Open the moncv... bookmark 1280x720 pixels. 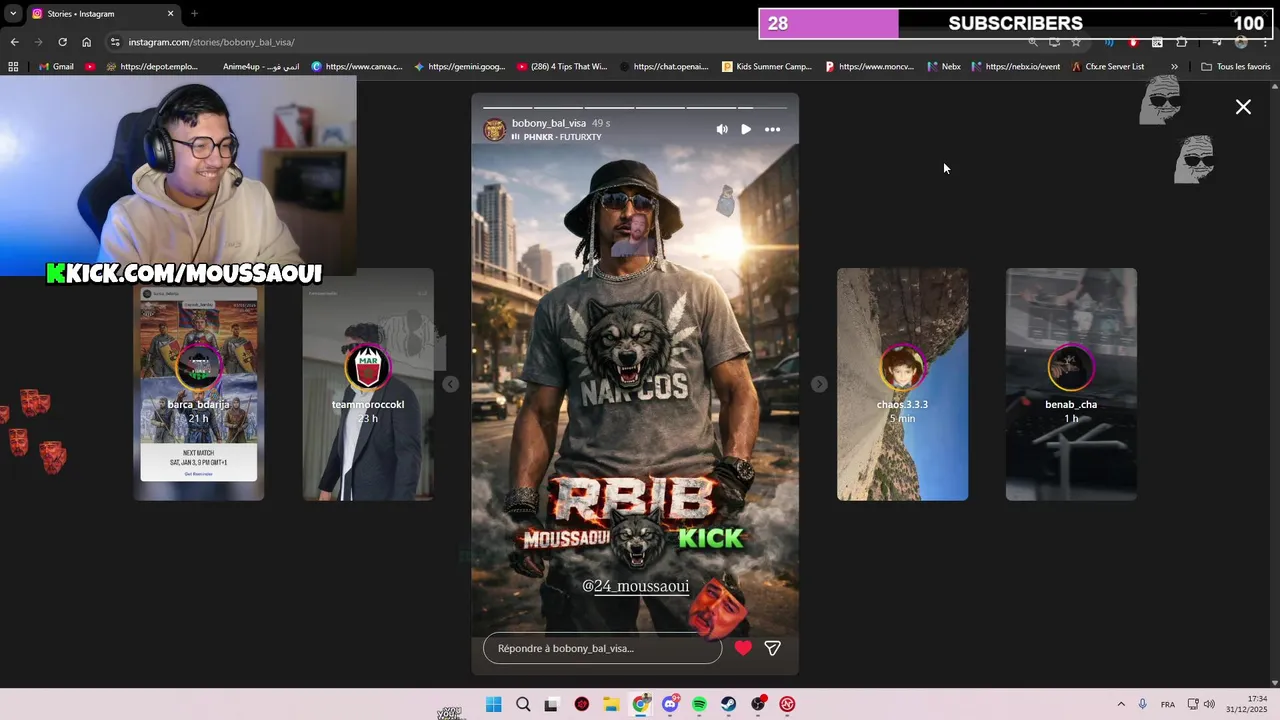tap(869, 67)
